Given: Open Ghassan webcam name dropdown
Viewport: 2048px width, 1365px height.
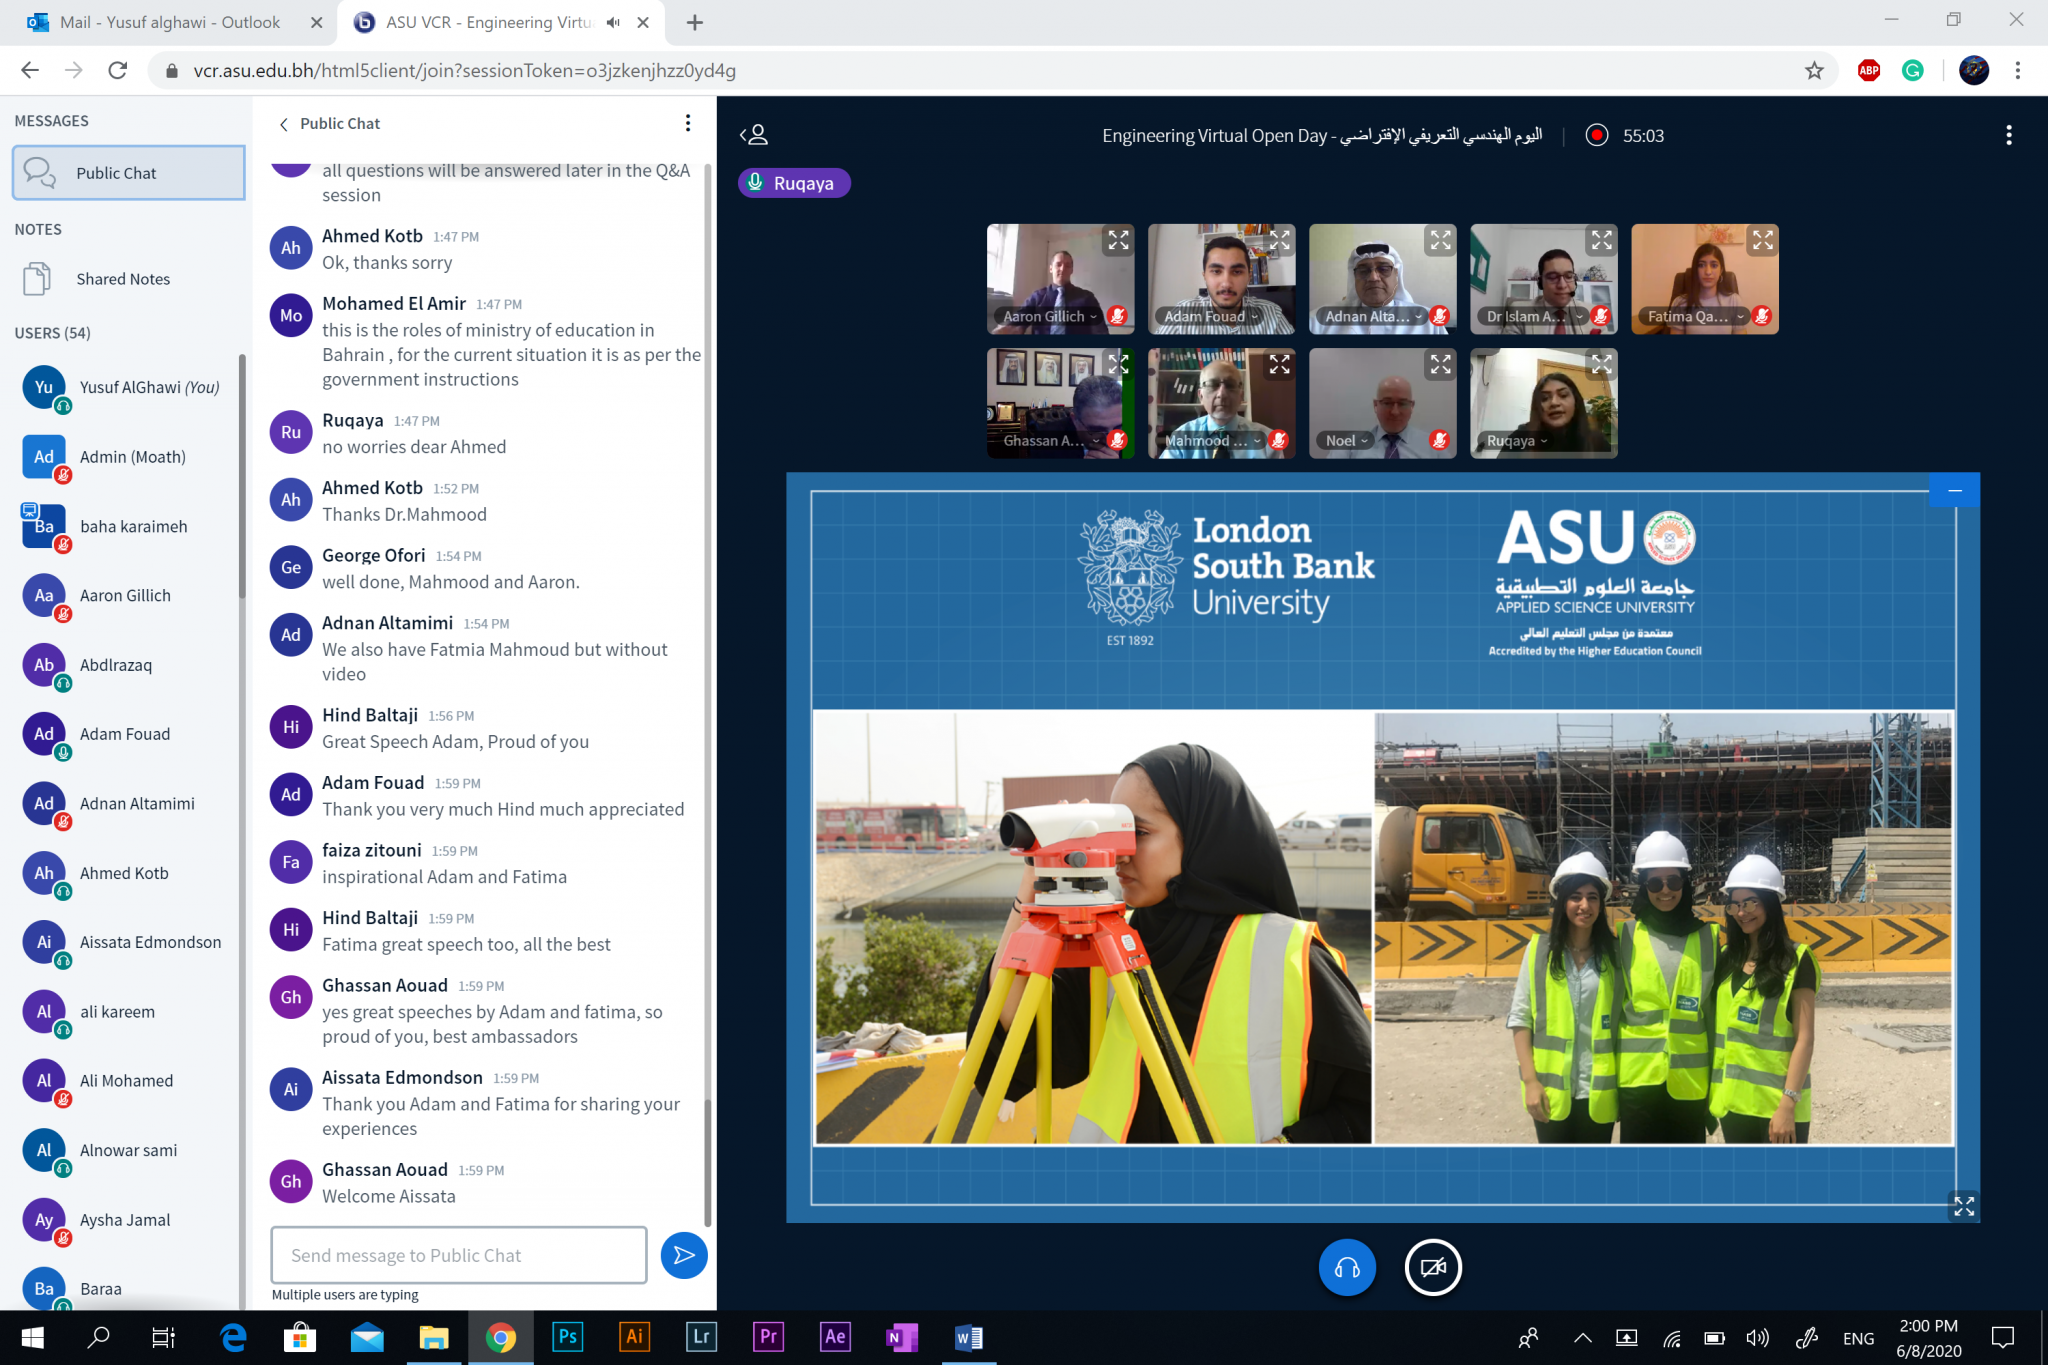Looking at the screenshot, I should point(1050,440).
